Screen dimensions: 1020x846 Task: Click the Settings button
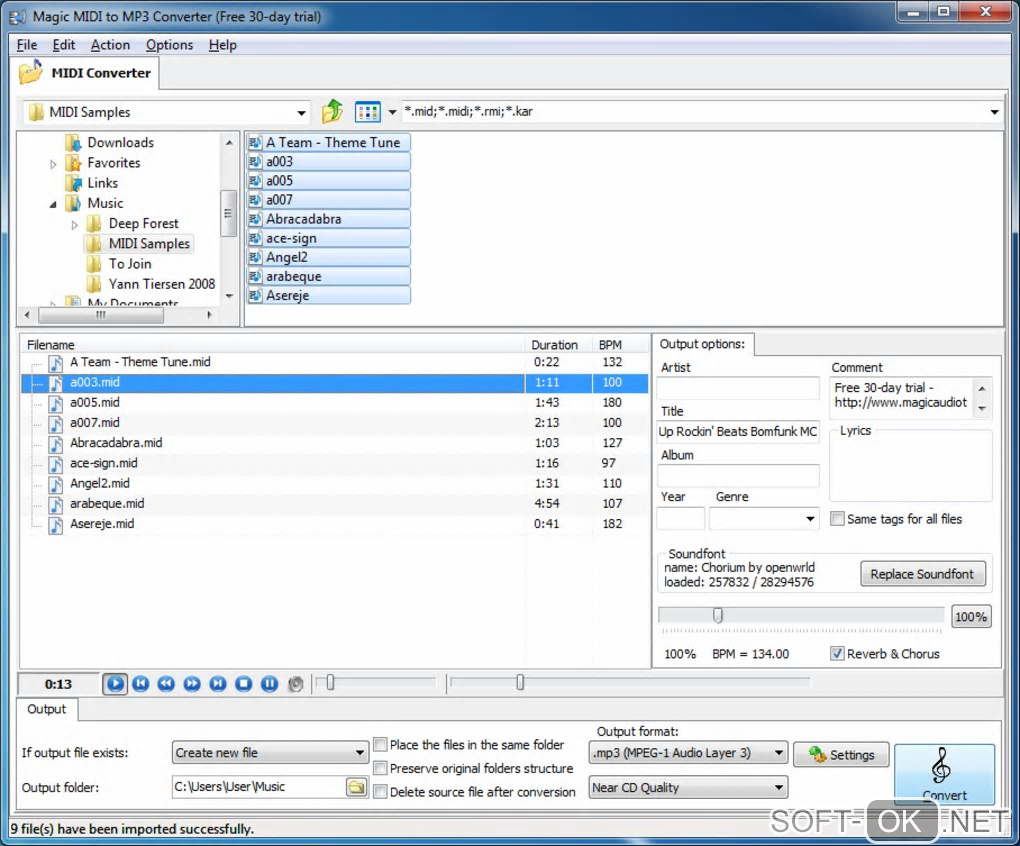pos(841,755)
